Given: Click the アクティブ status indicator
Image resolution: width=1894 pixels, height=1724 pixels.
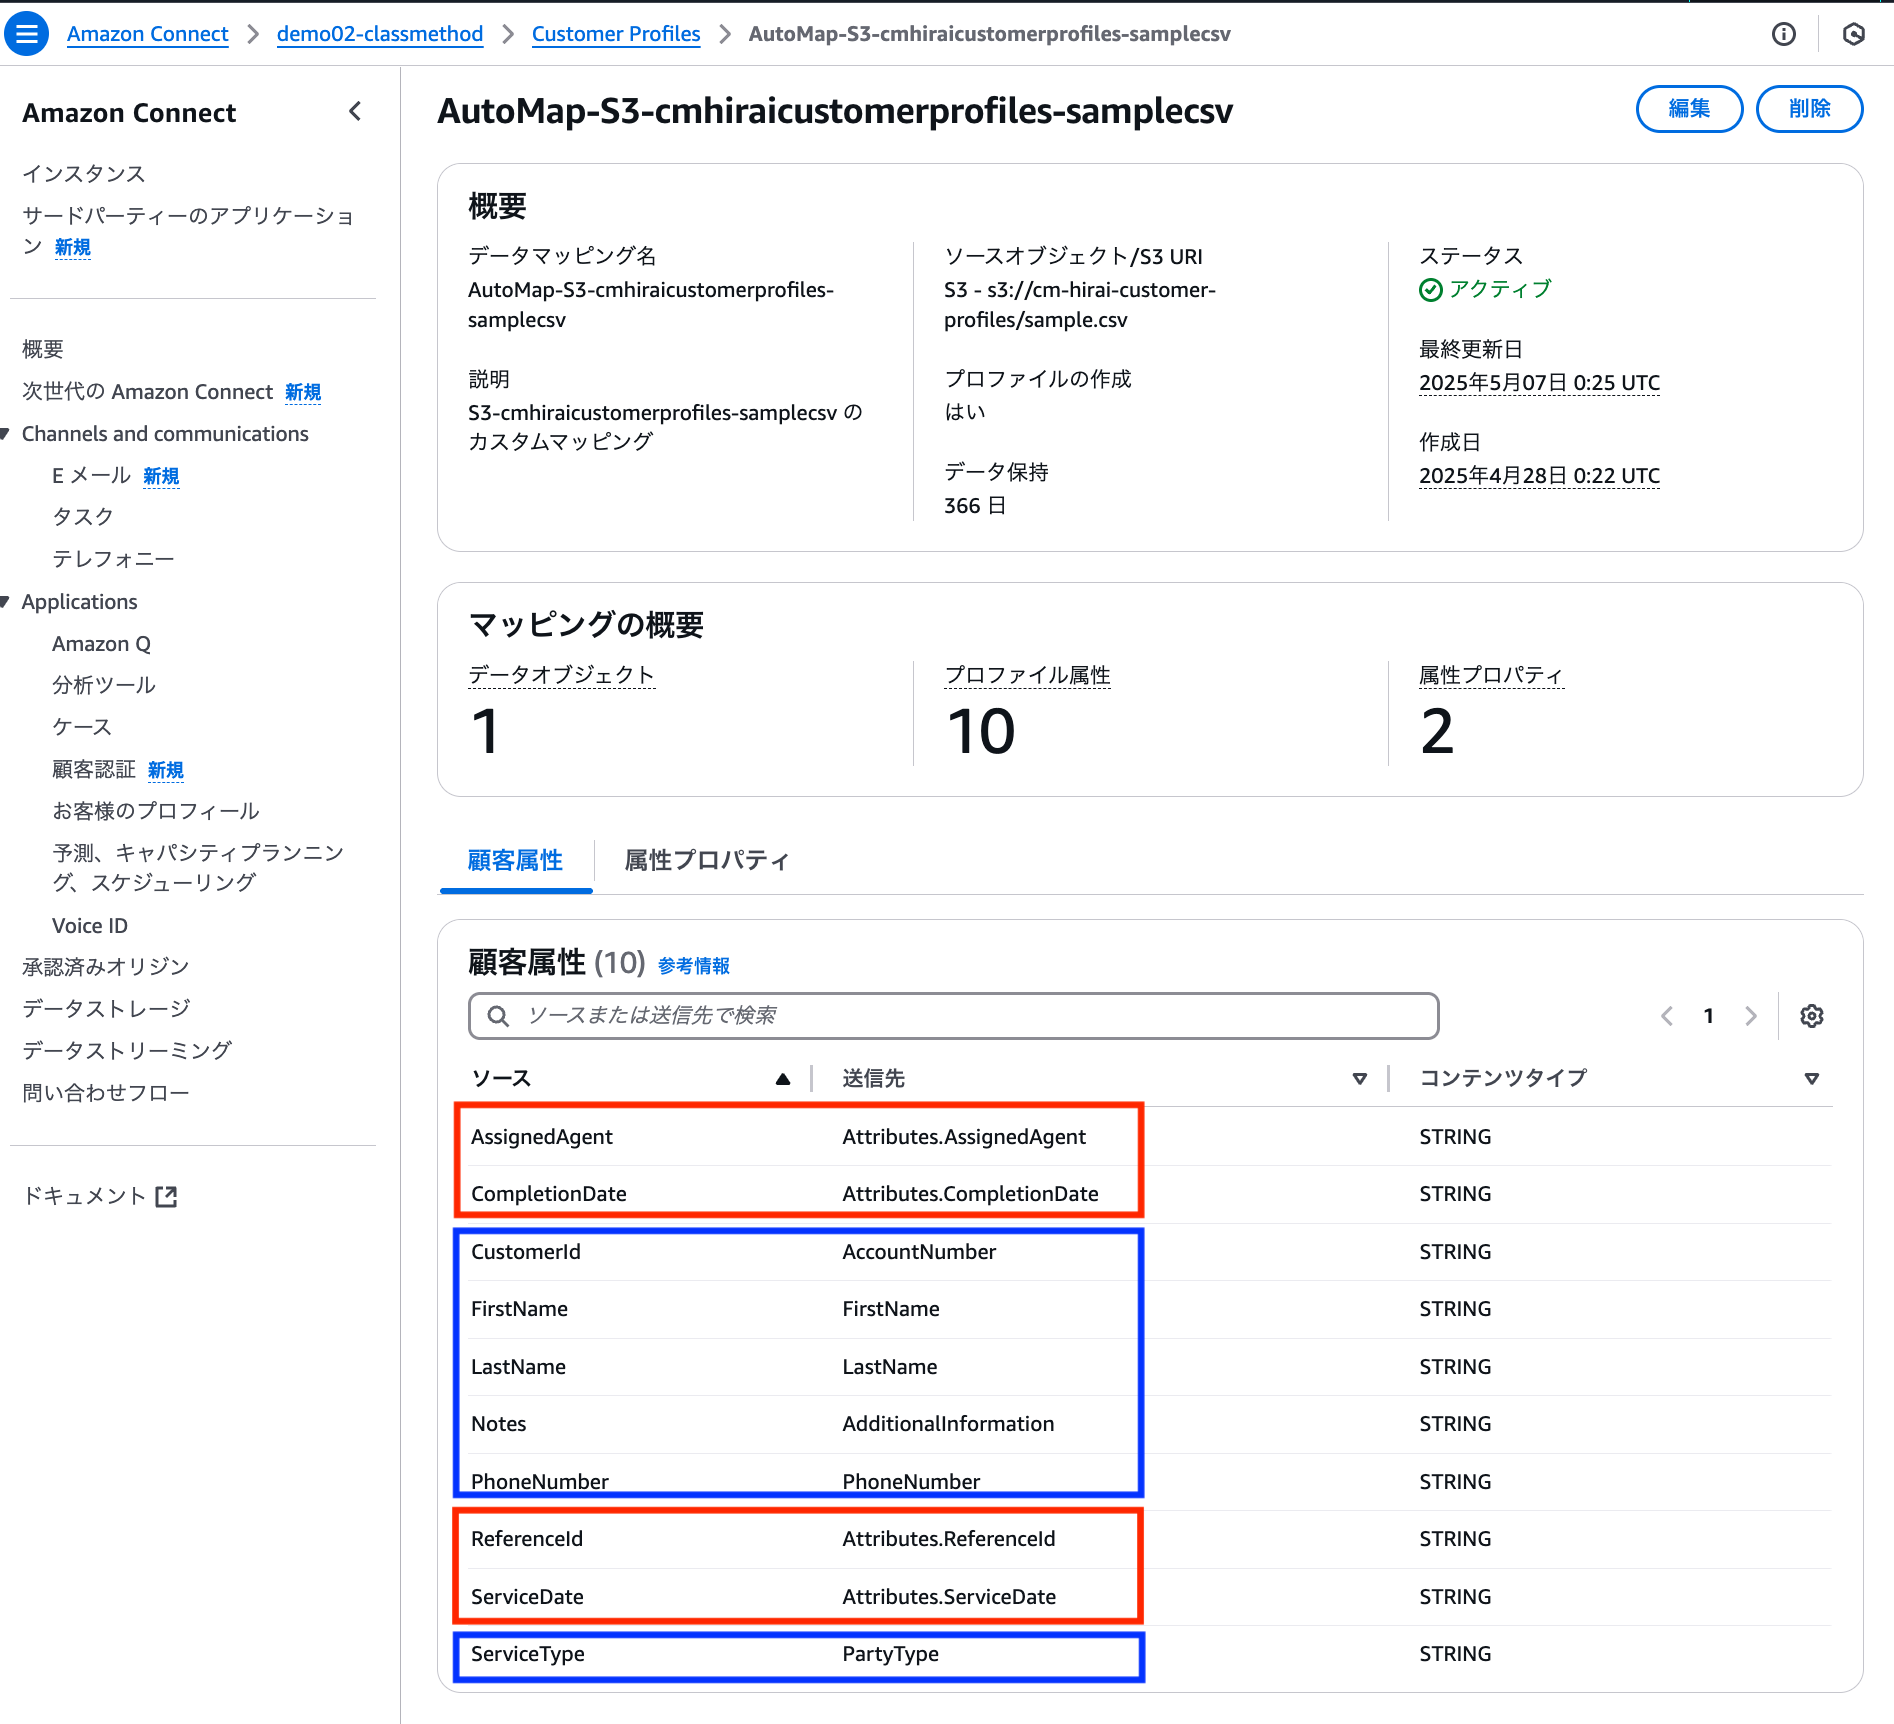Looking at the screenshot, I should tap(1485, 289).
